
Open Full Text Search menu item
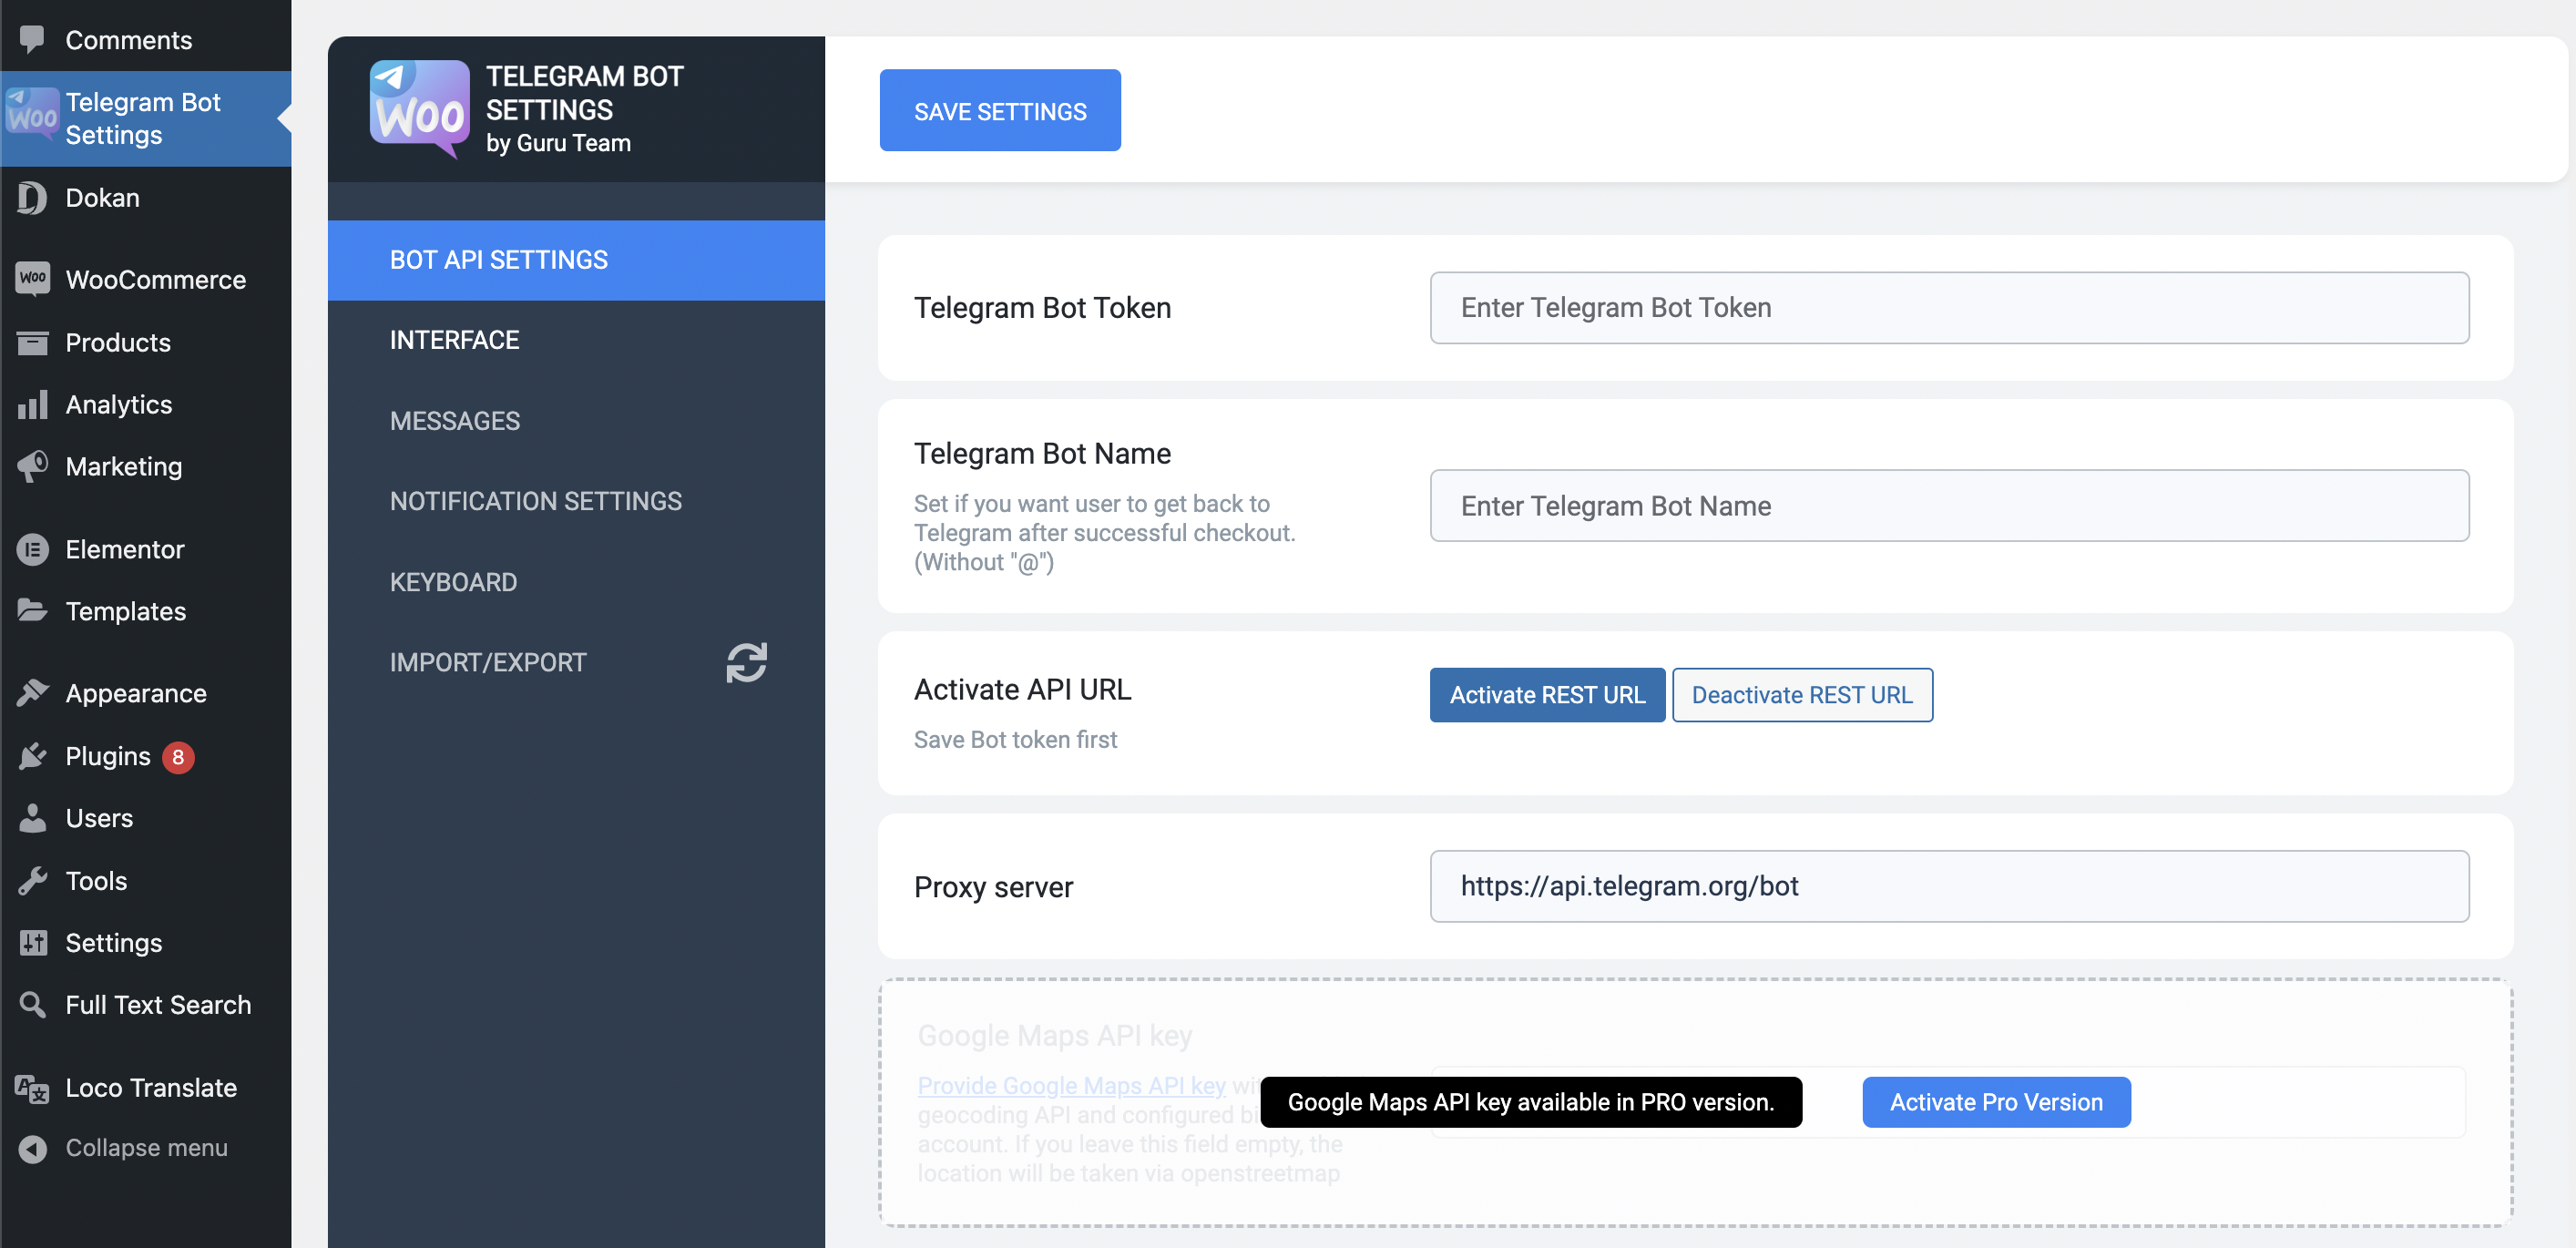coord(146,1004)
